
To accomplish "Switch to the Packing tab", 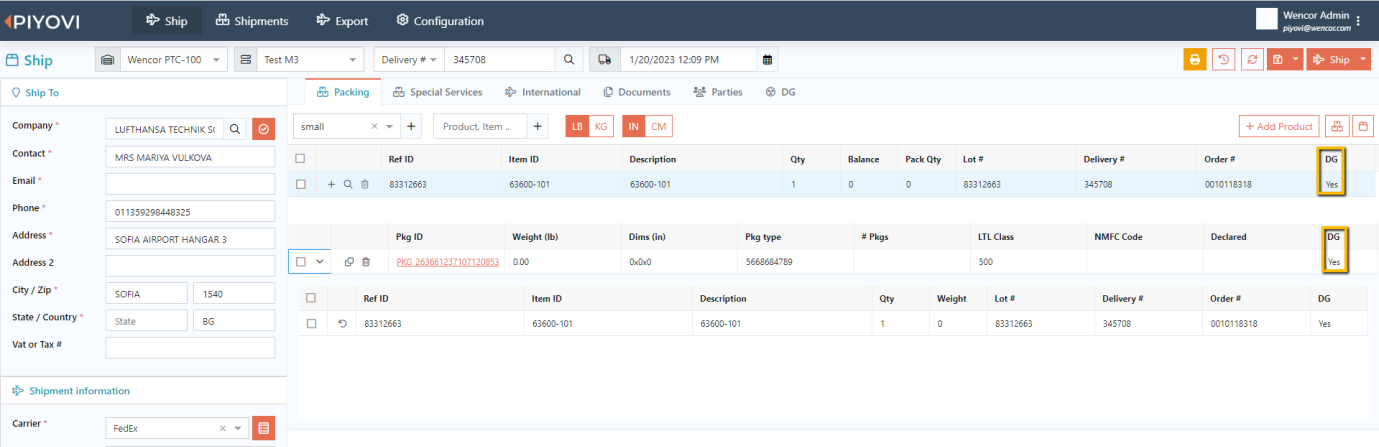I will (x=343, y=92).
